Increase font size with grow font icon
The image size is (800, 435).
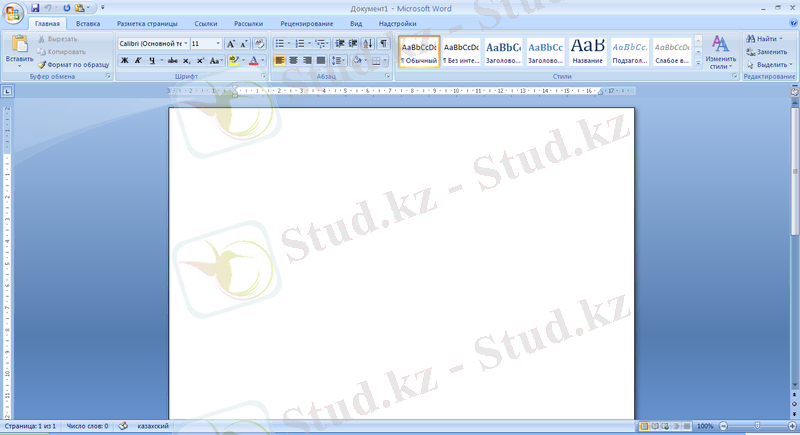point(231,44)
